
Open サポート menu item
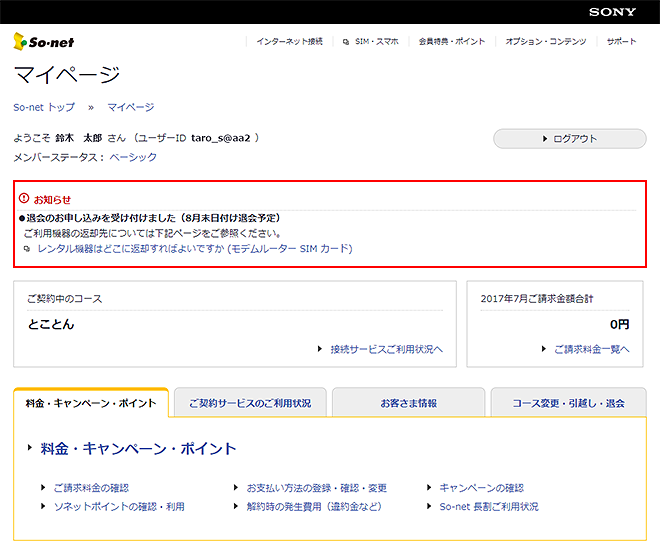pyautogui.click(x=621, y=42)
